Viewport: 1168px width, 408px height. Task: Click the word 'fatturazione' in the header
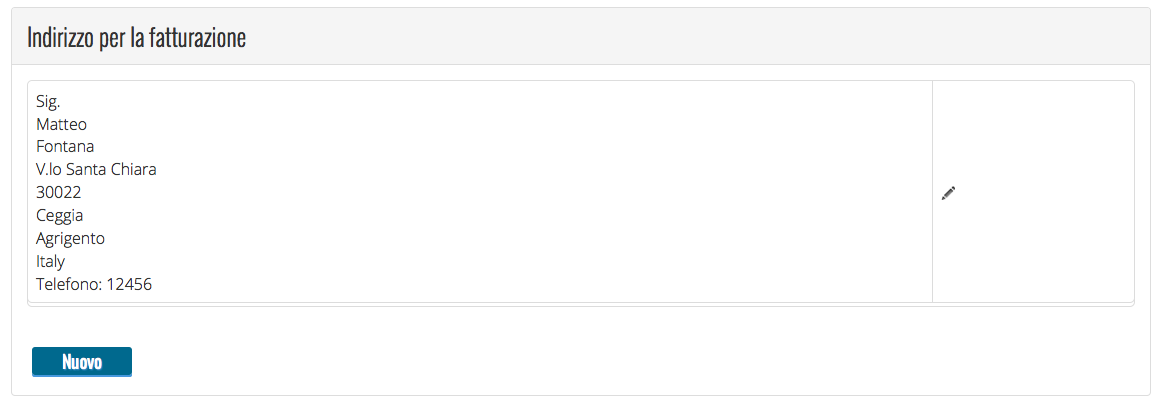click(x=198, y=38)
